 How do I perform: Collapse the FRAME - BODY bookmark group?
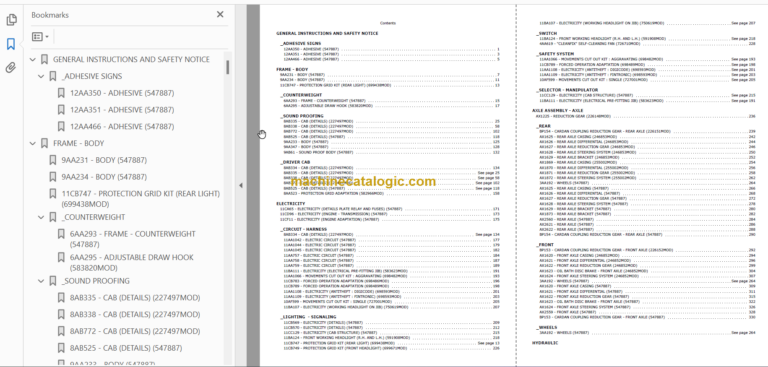tap(33, 144)
